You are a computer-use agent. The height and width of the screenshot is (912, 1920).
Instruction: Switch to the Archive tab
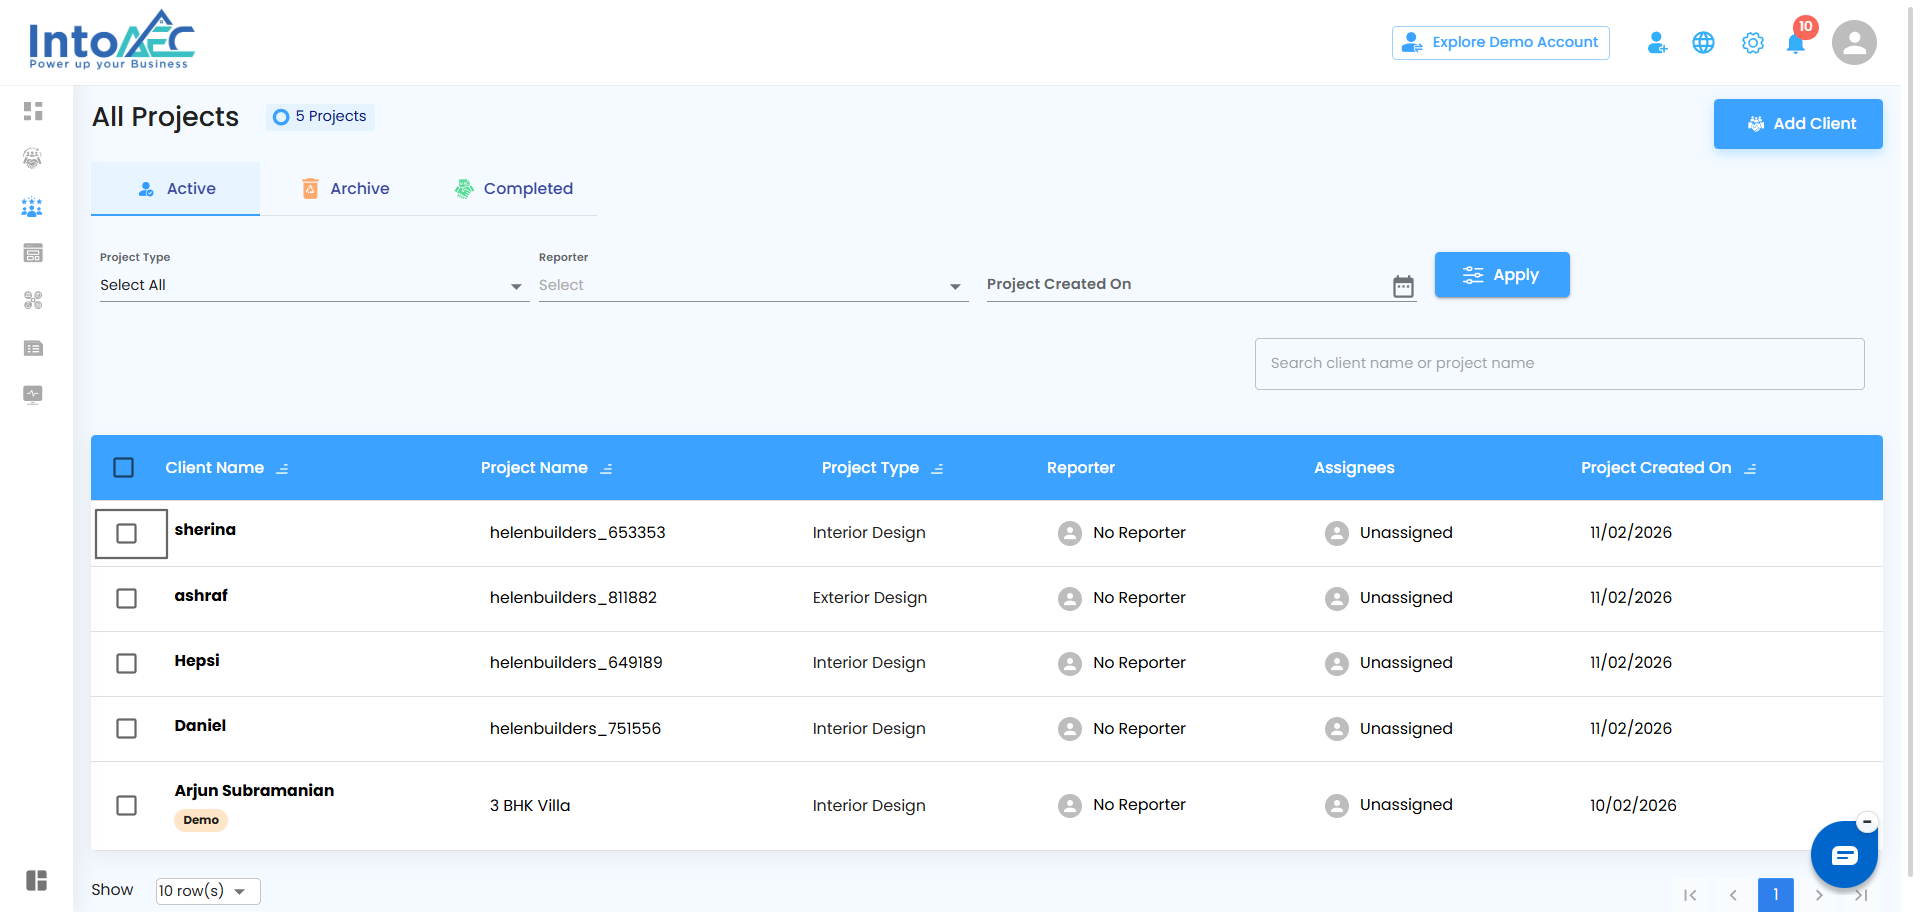(346, 189)
